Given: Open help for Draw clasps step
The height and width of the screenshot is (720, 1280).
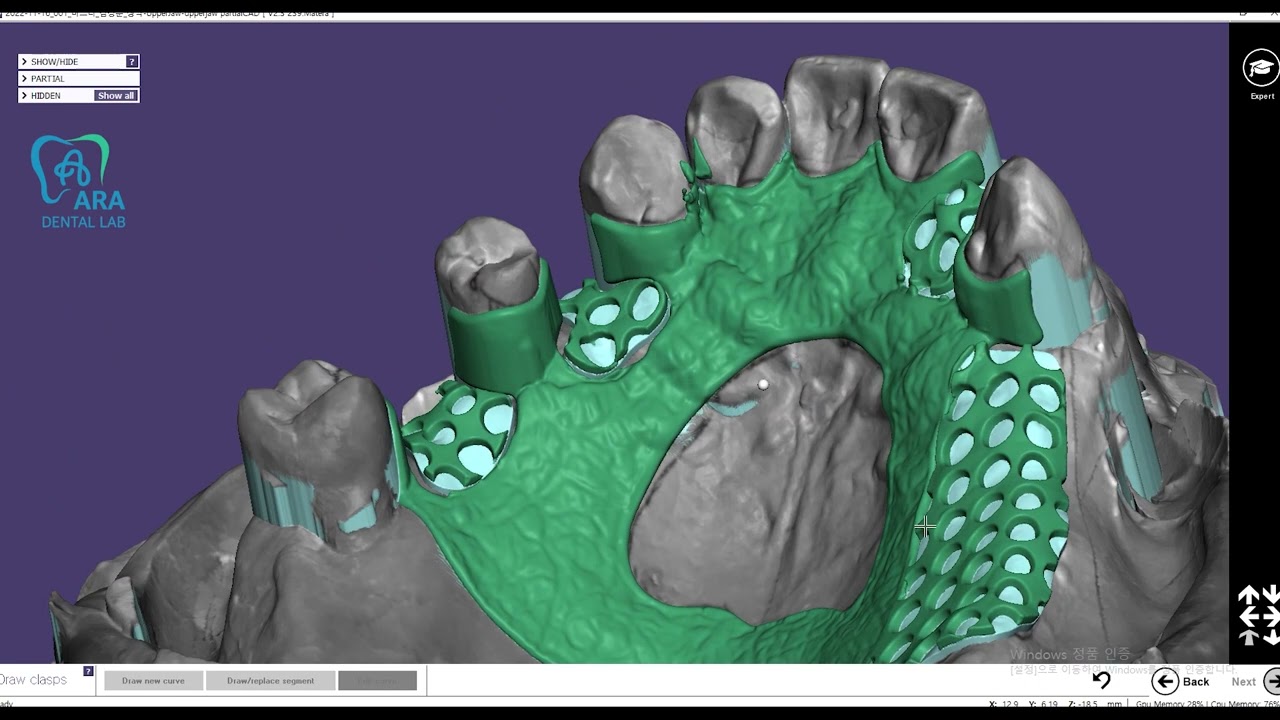Looking at the screenshot, I should point(88,671).
